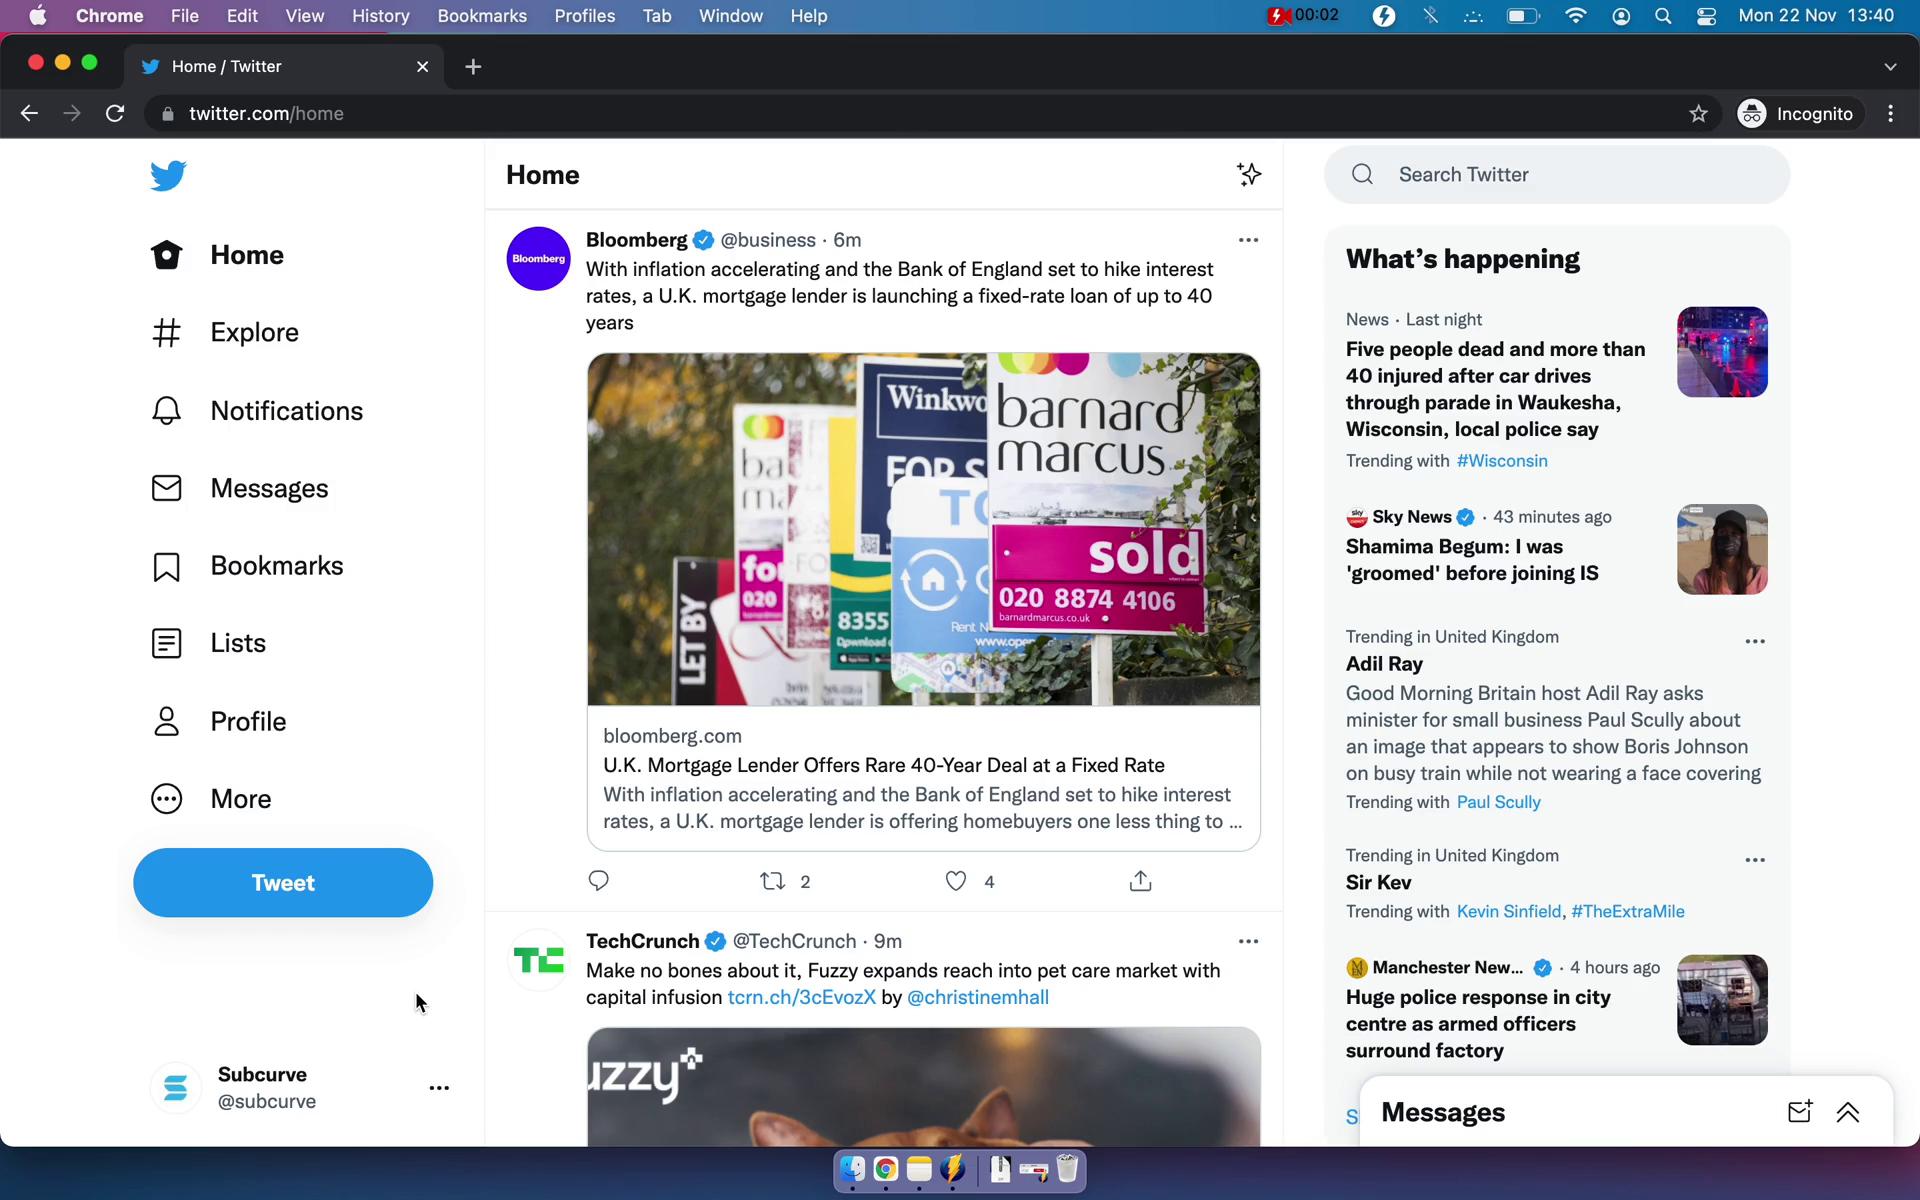Open the Sky News profile link

click(x=1410, y=517)
